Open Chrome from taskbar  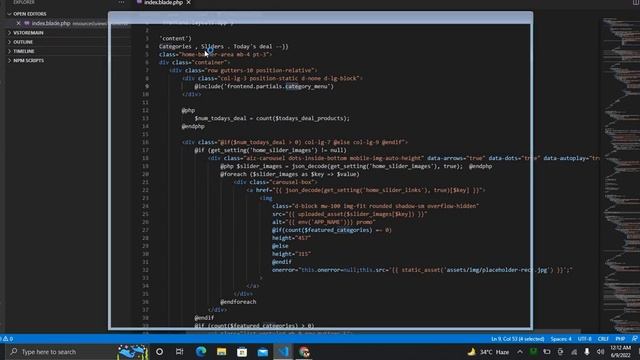(304, 351)
